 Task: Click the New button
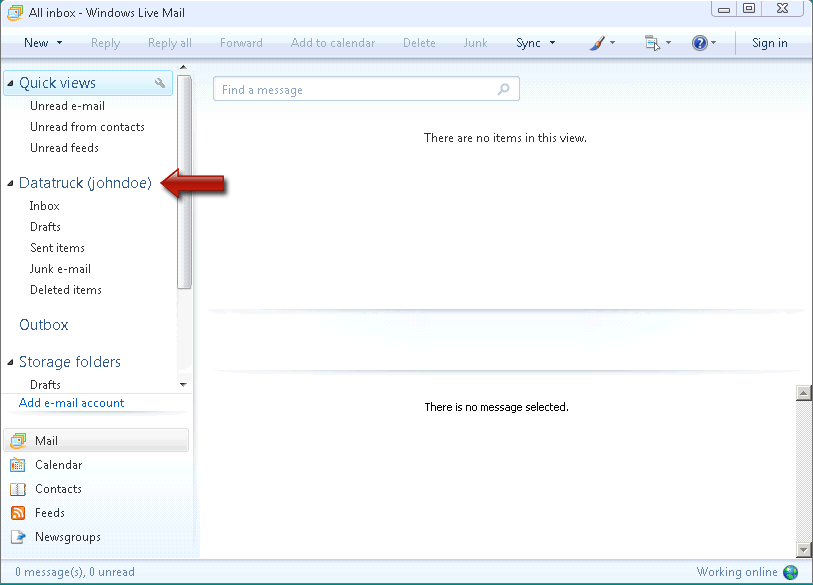tap(36, 43)
